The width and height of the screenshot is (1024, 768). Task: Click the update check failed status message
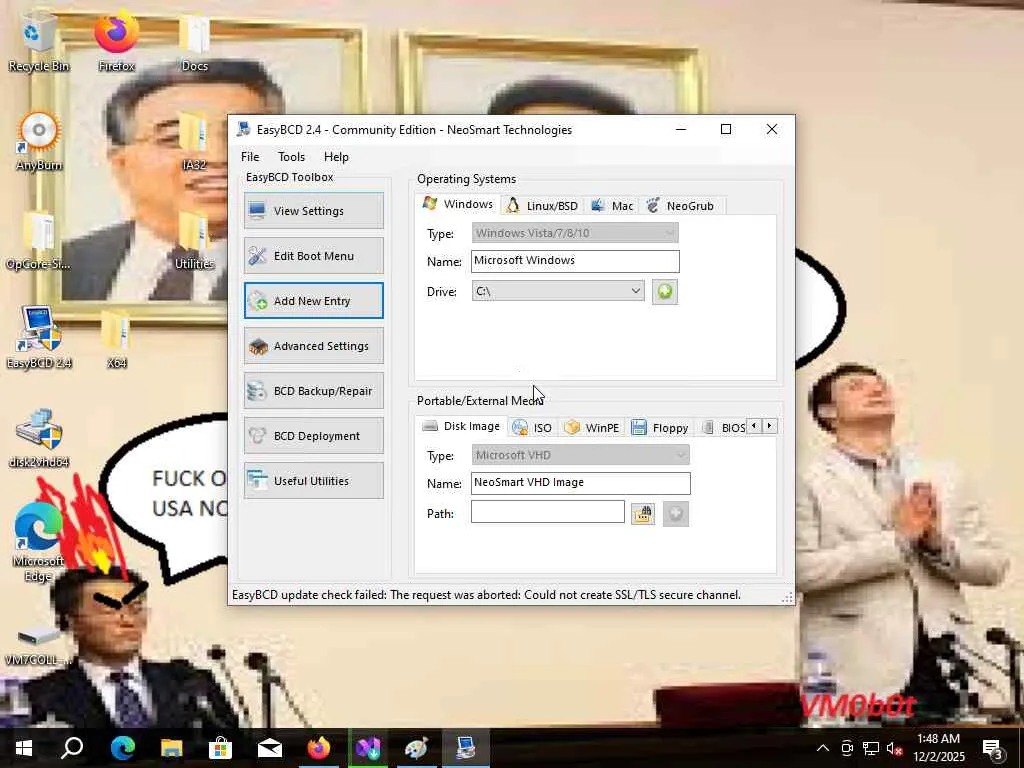pyautogui.click(x=487, y=595)
